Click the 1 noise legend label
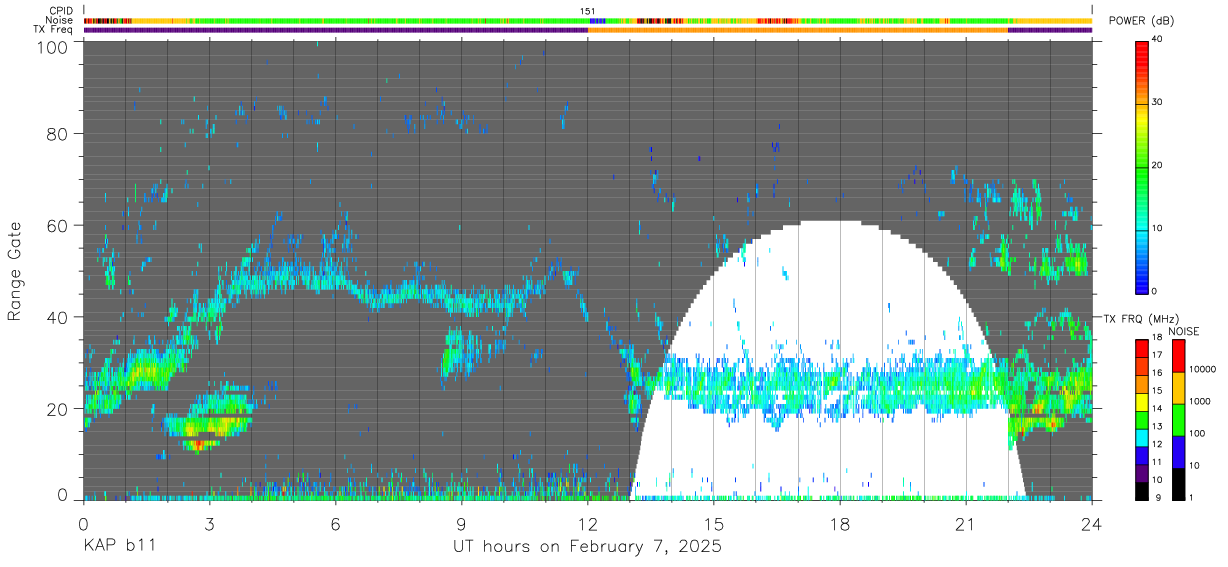 coord(1192,499)
